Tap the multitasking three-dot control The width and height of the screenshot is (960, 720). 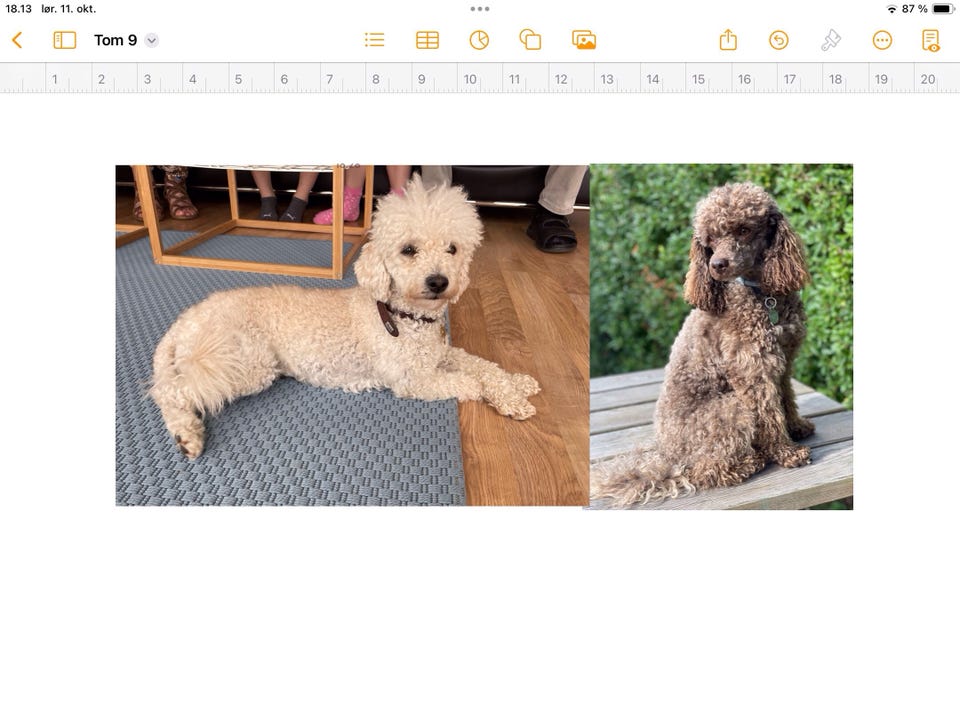click(x=480, y=9)
